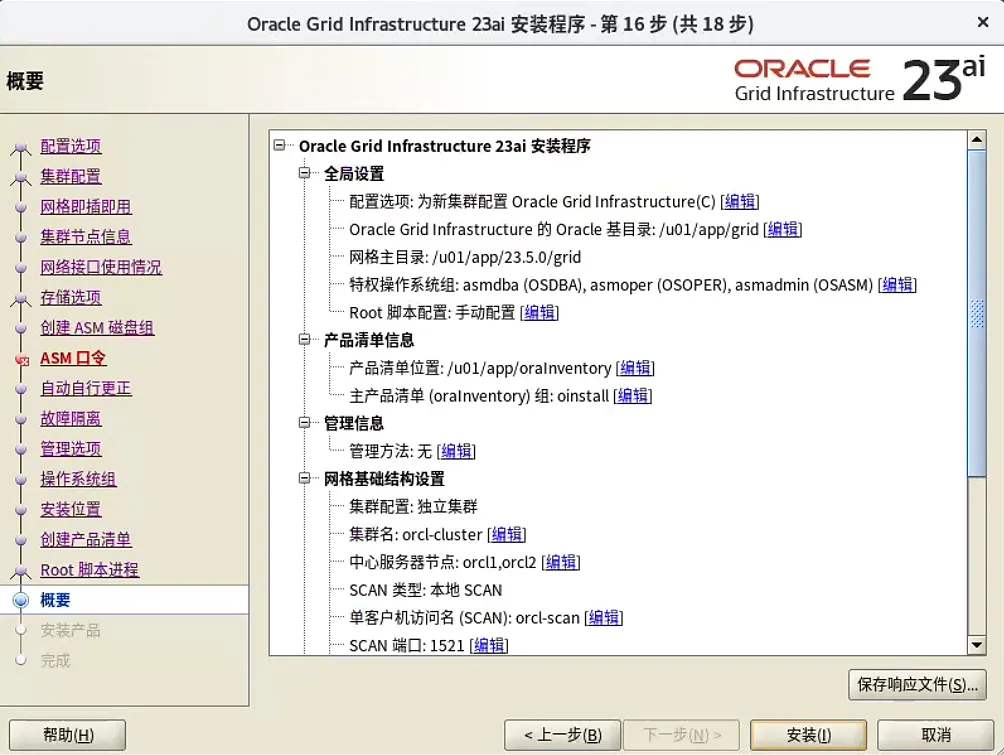This screenshot has height=755, width=1004.
Task: Click the grayed 安装产品 step icon
Action: tap(22, 630)
